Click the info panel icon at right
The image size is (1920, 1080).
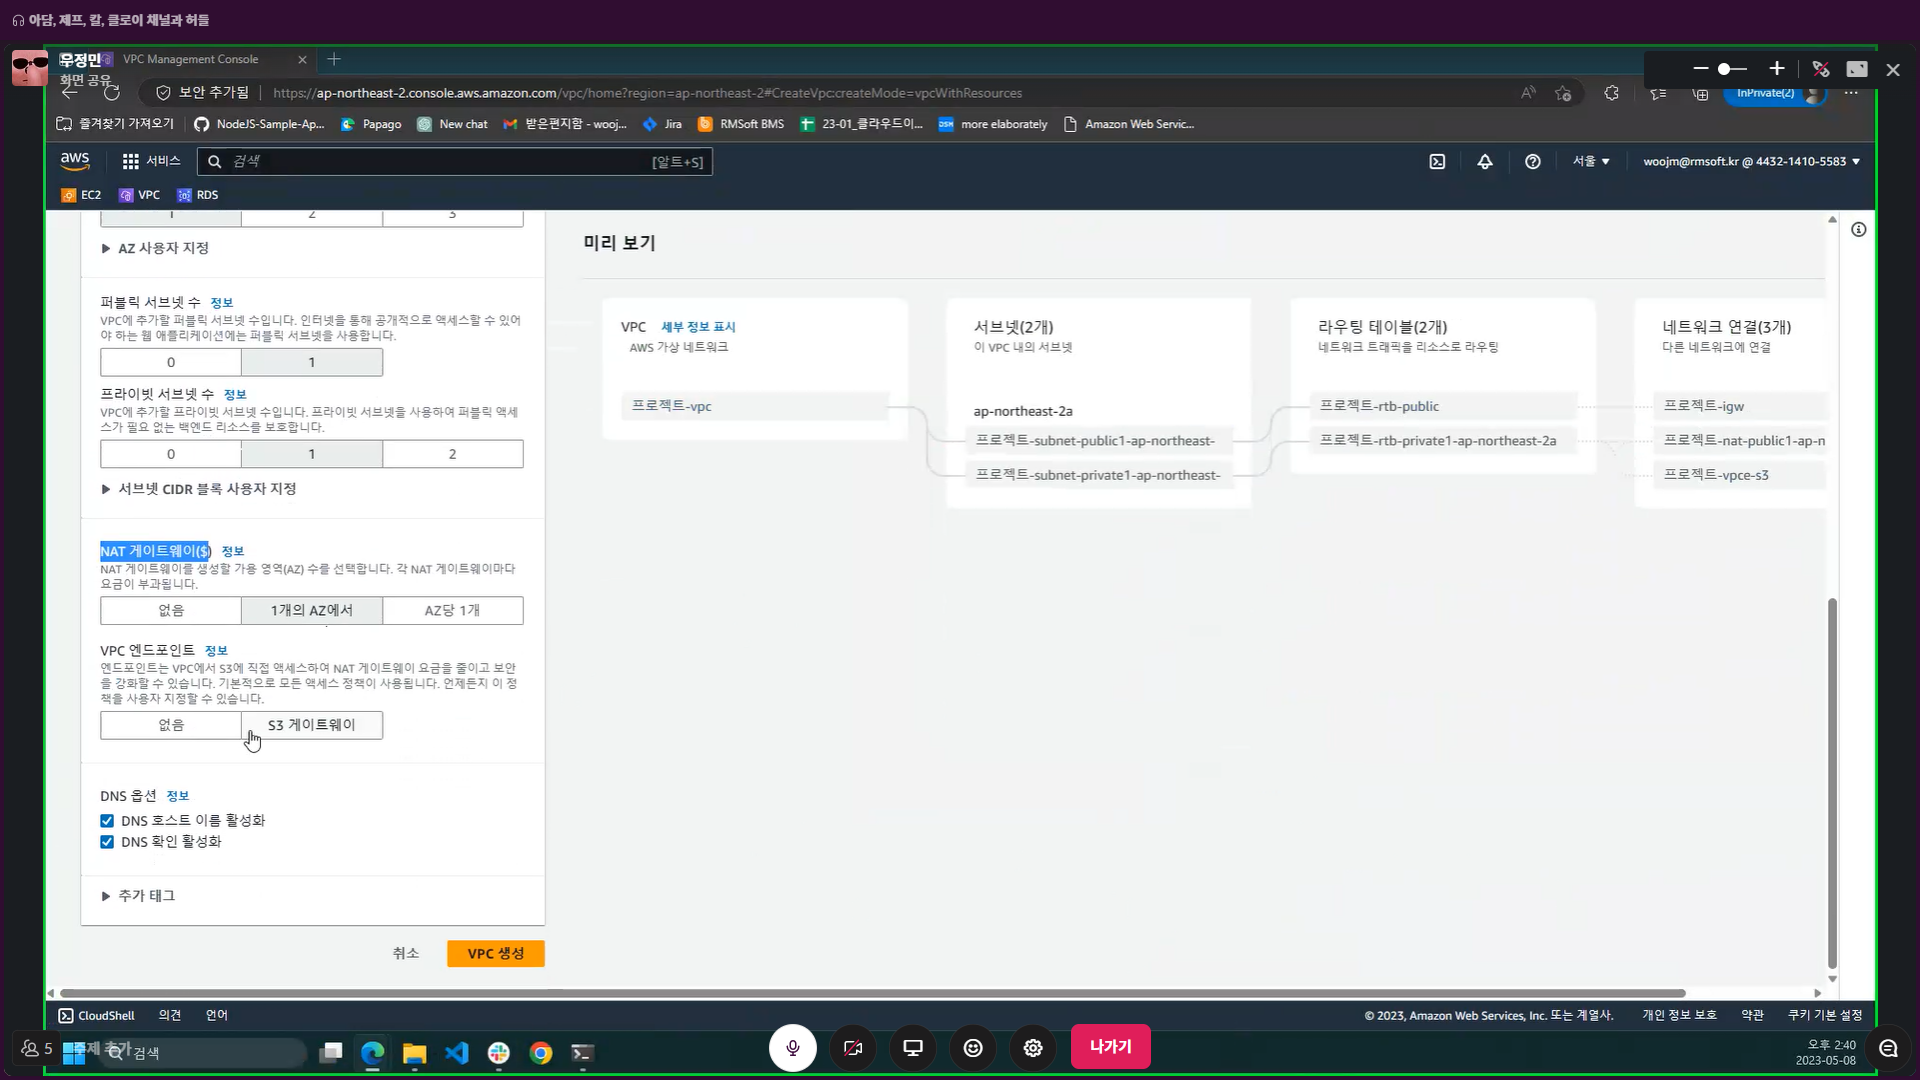point(1858,230)
